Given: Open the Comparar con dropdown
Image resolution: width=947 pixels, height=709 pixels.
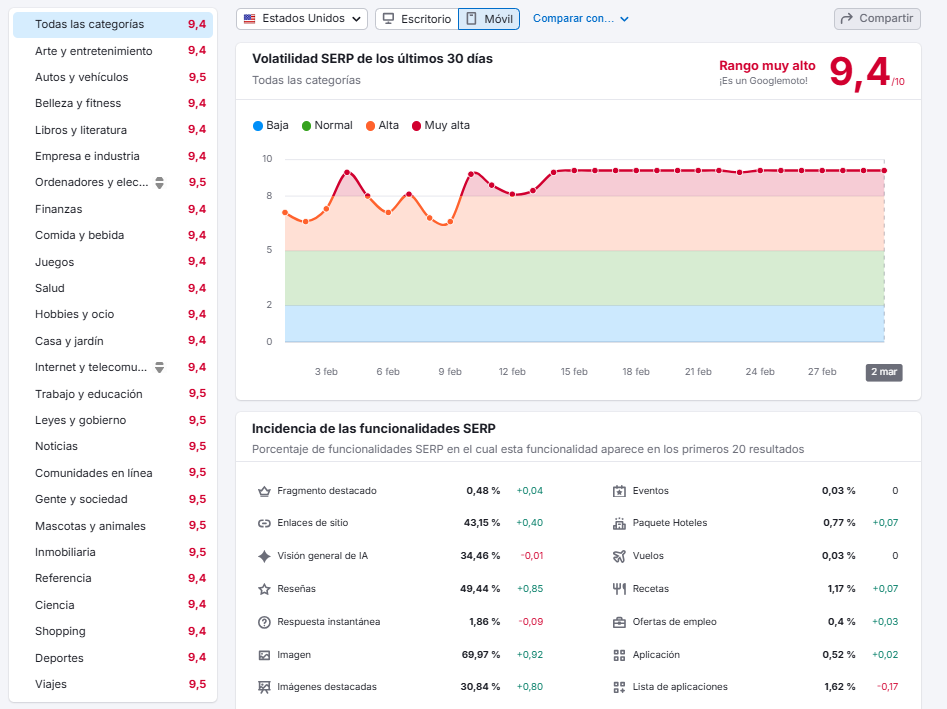Looking at the screenshot, I should pyautogui.click(x=581, y=19).
